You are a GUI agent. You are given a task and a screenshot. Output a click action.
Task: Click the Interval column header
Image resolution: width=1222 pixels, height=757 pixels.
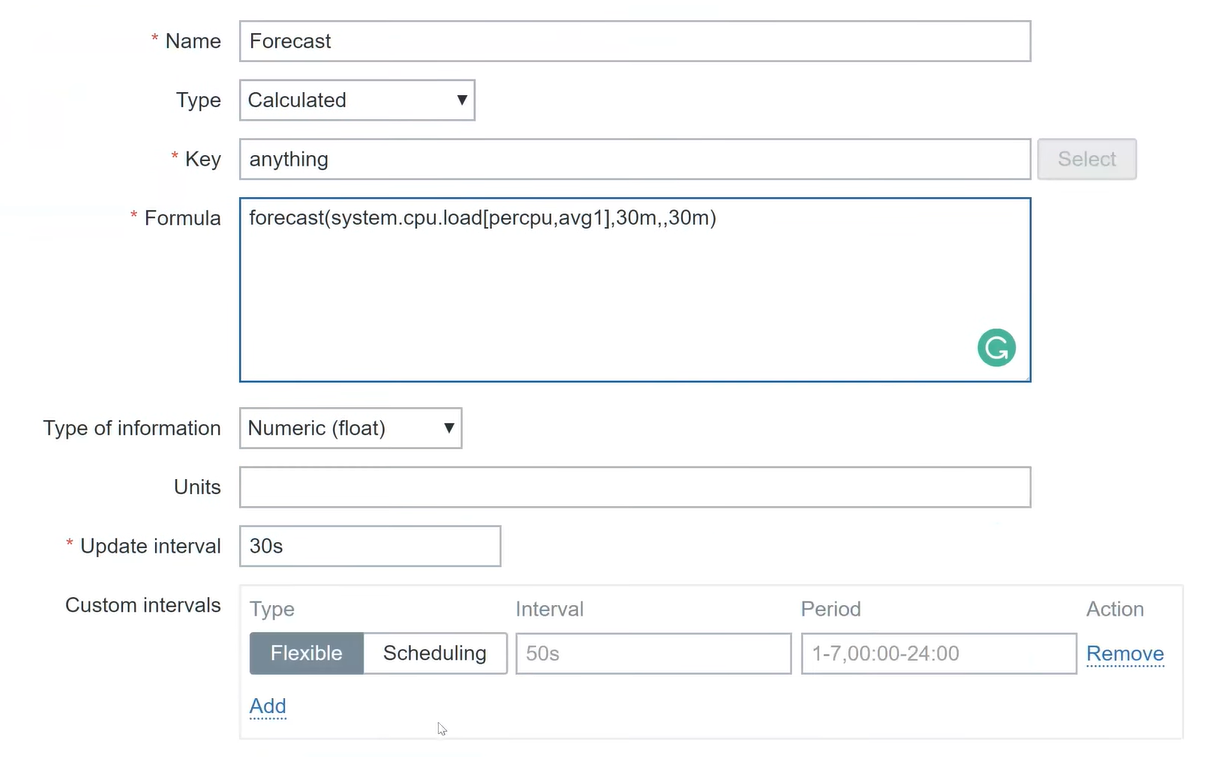pos(550,609)
